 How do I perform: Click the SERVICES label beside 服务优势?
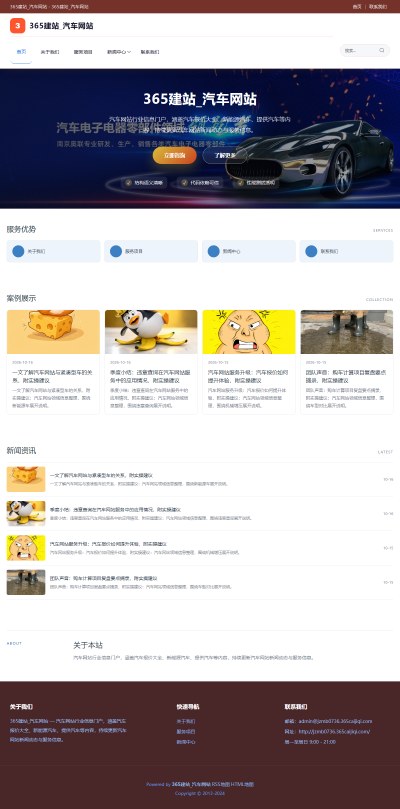coord(383,231)
